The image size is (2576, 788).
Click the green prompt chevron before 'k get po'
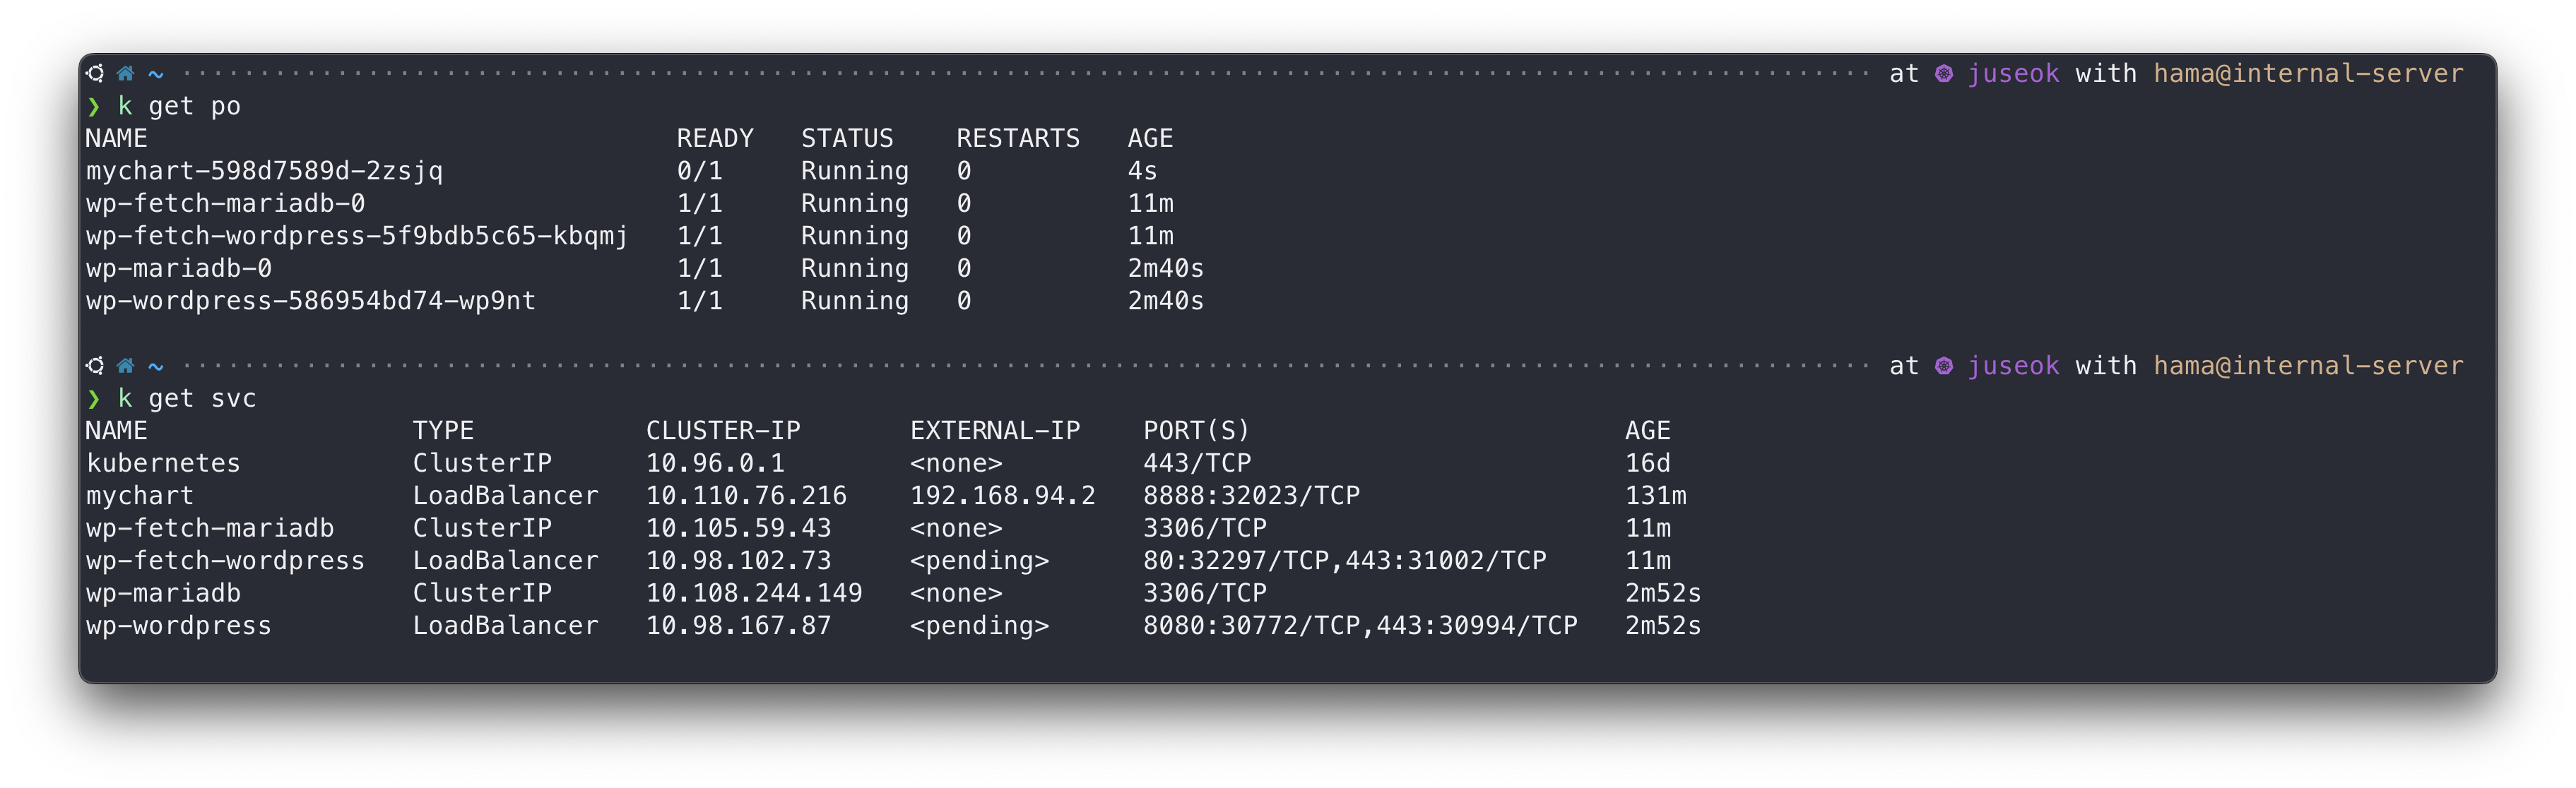[94, 106]
